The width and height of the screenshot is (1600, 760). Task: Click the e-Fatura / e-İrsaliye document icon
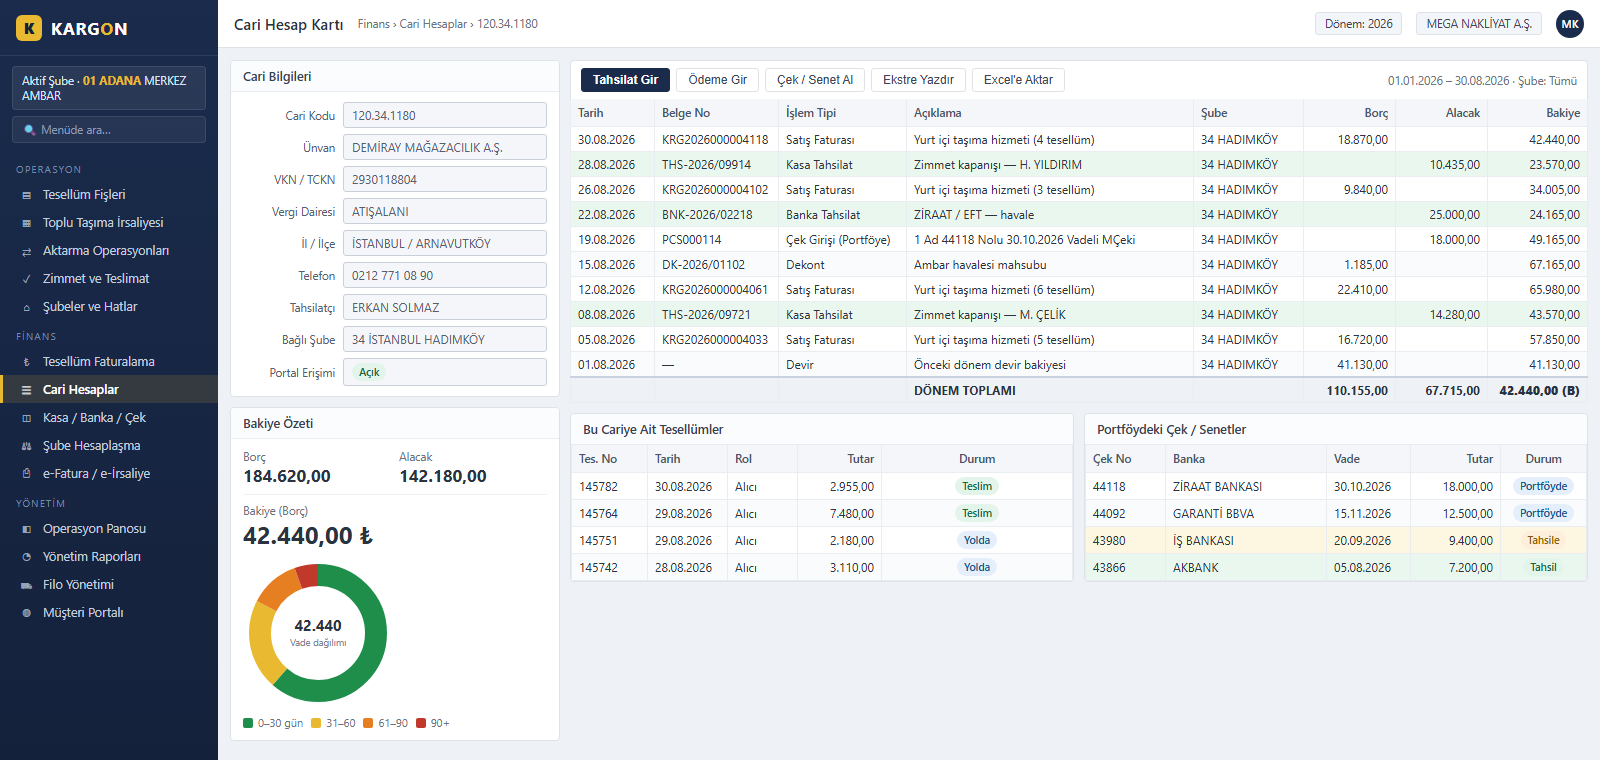click(x=27, y=474)
